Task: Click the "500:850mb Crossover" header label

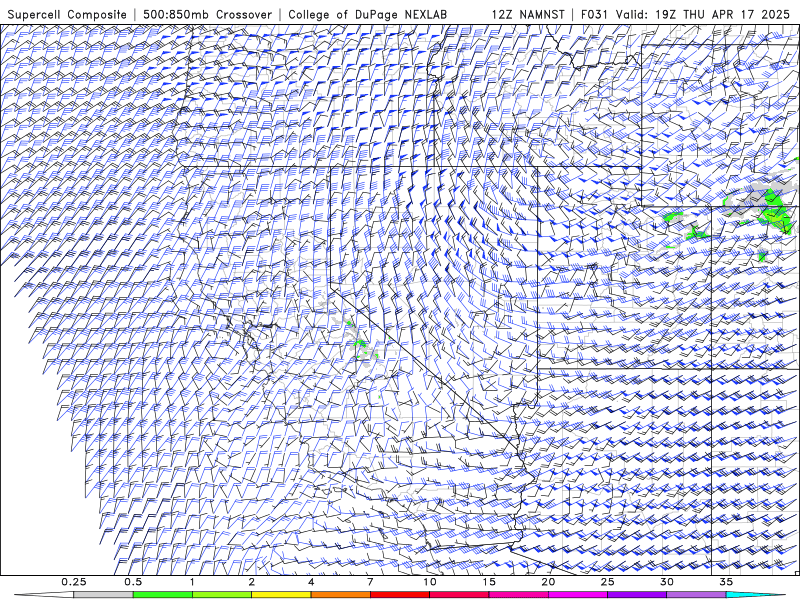Action: [208, 14]
